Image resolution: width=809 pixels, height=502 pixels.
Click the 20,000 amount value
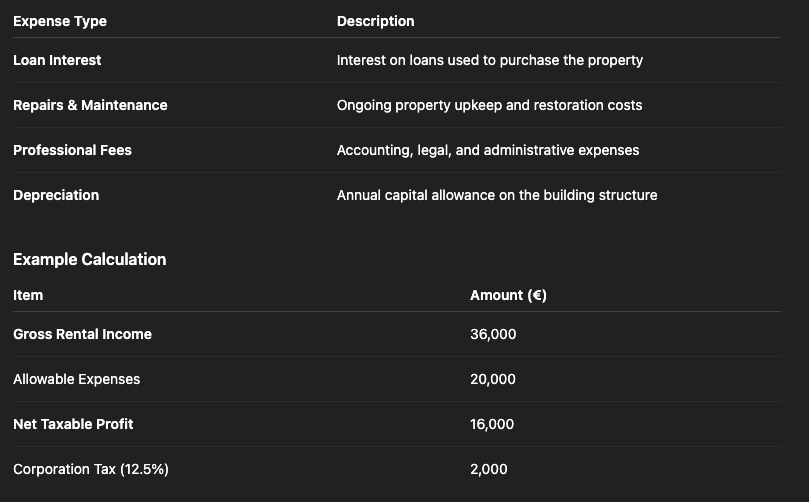tap(493, 379)
